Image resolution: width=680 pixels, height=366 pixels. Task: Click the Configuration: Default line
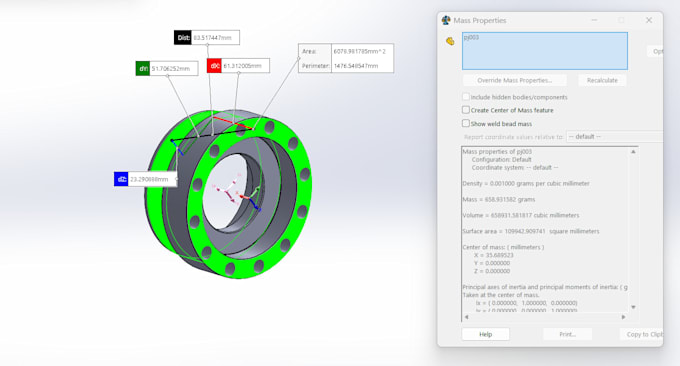[x=501, y=160]
